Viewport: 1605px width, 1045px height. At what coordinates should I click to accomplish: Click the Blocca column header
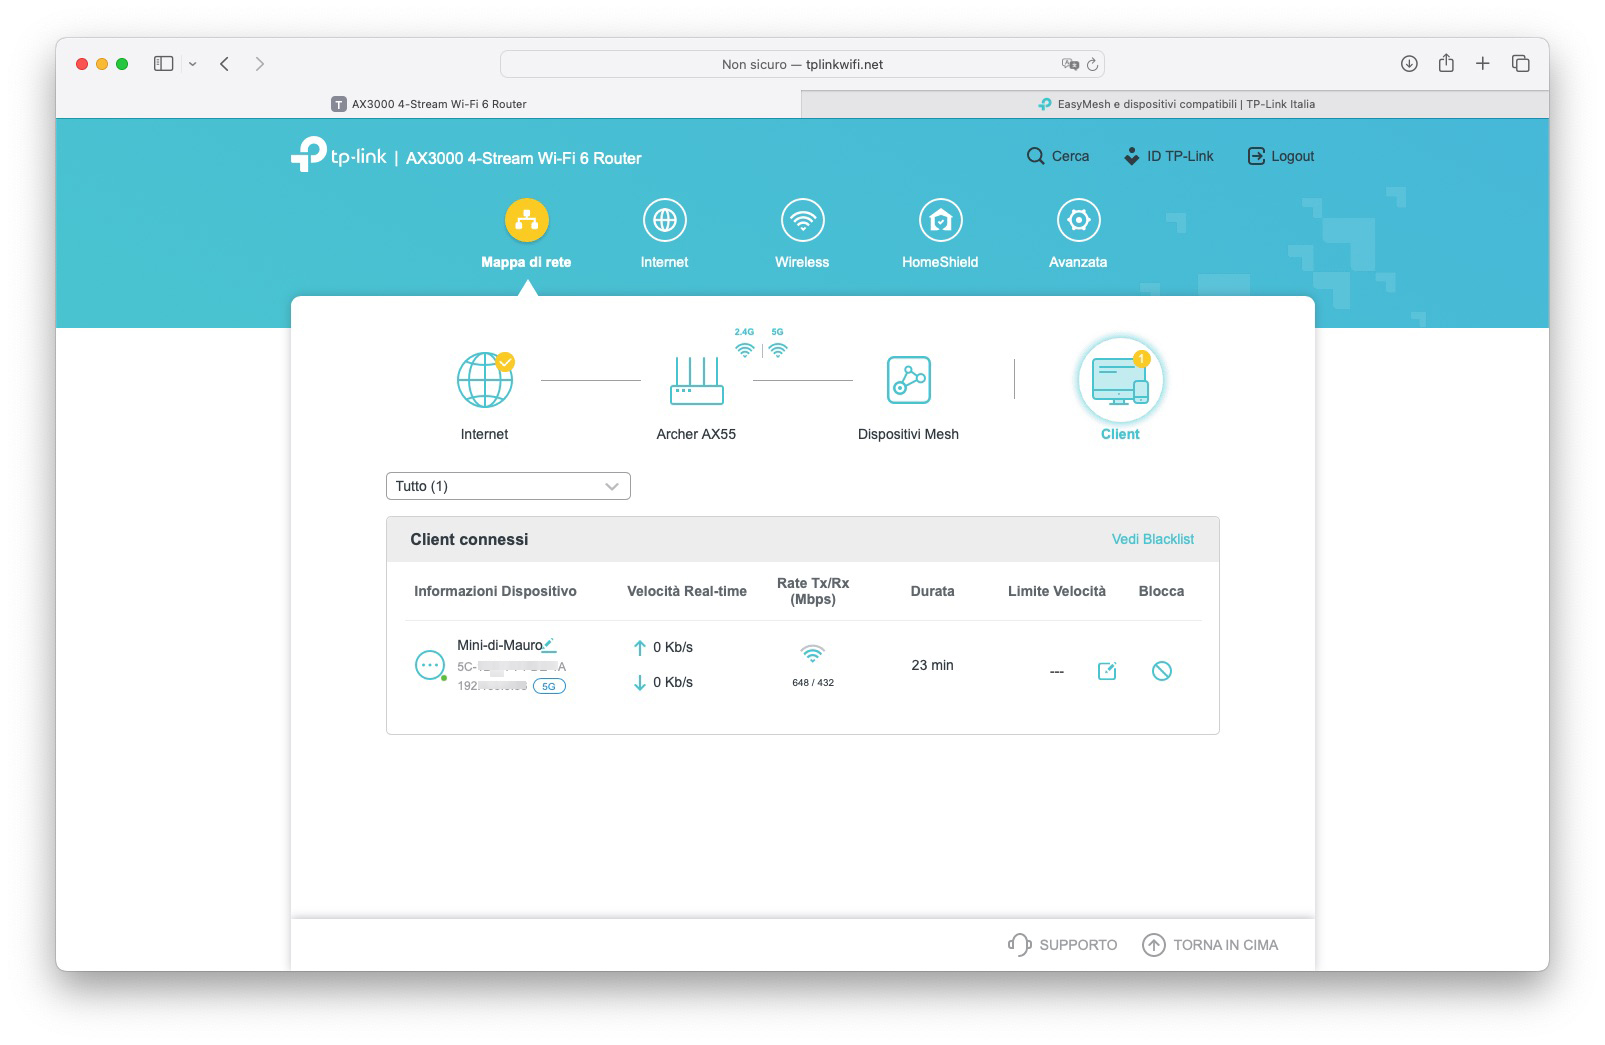pyautogui.click(x=1161, y=591)
